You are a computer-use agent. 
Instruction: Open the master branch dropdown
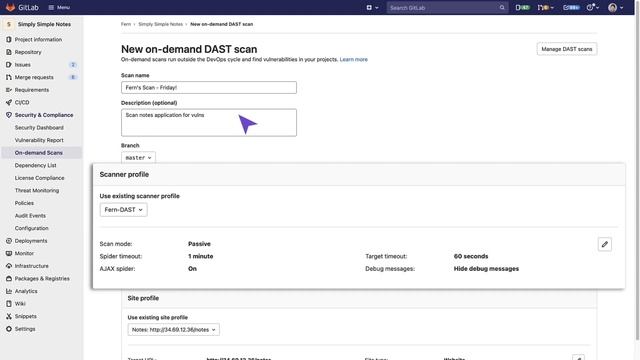tap(138, 158)
